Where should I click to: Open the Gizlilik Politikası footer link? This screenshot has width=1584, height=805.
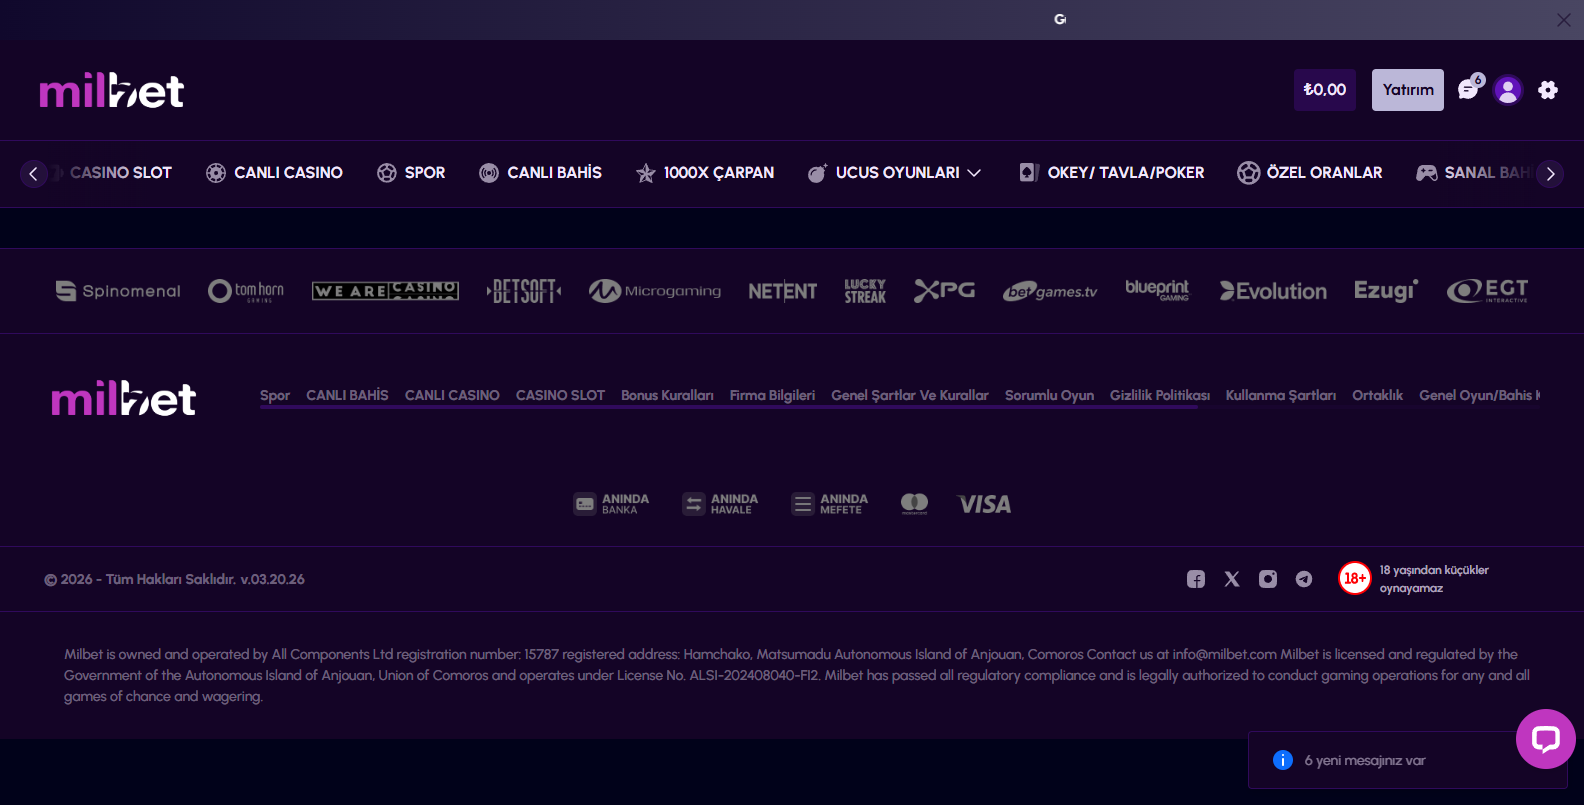[1160, 396]
